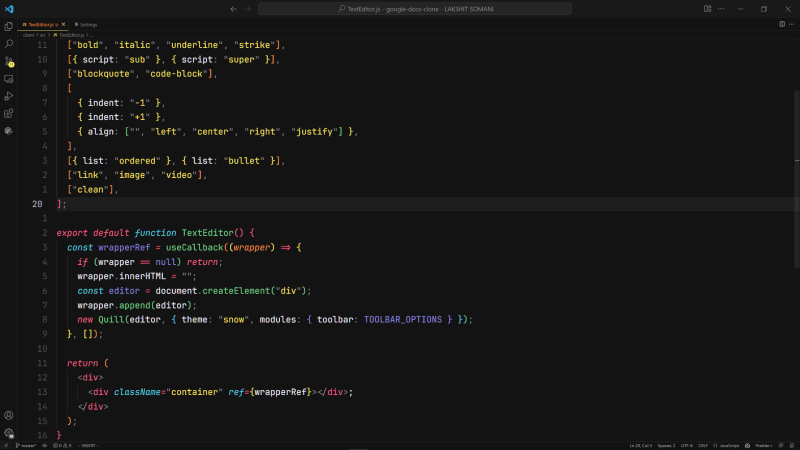Click the "justify" string in align array
The width and height of the screenshot is (800, 450).
pos(317,132)
